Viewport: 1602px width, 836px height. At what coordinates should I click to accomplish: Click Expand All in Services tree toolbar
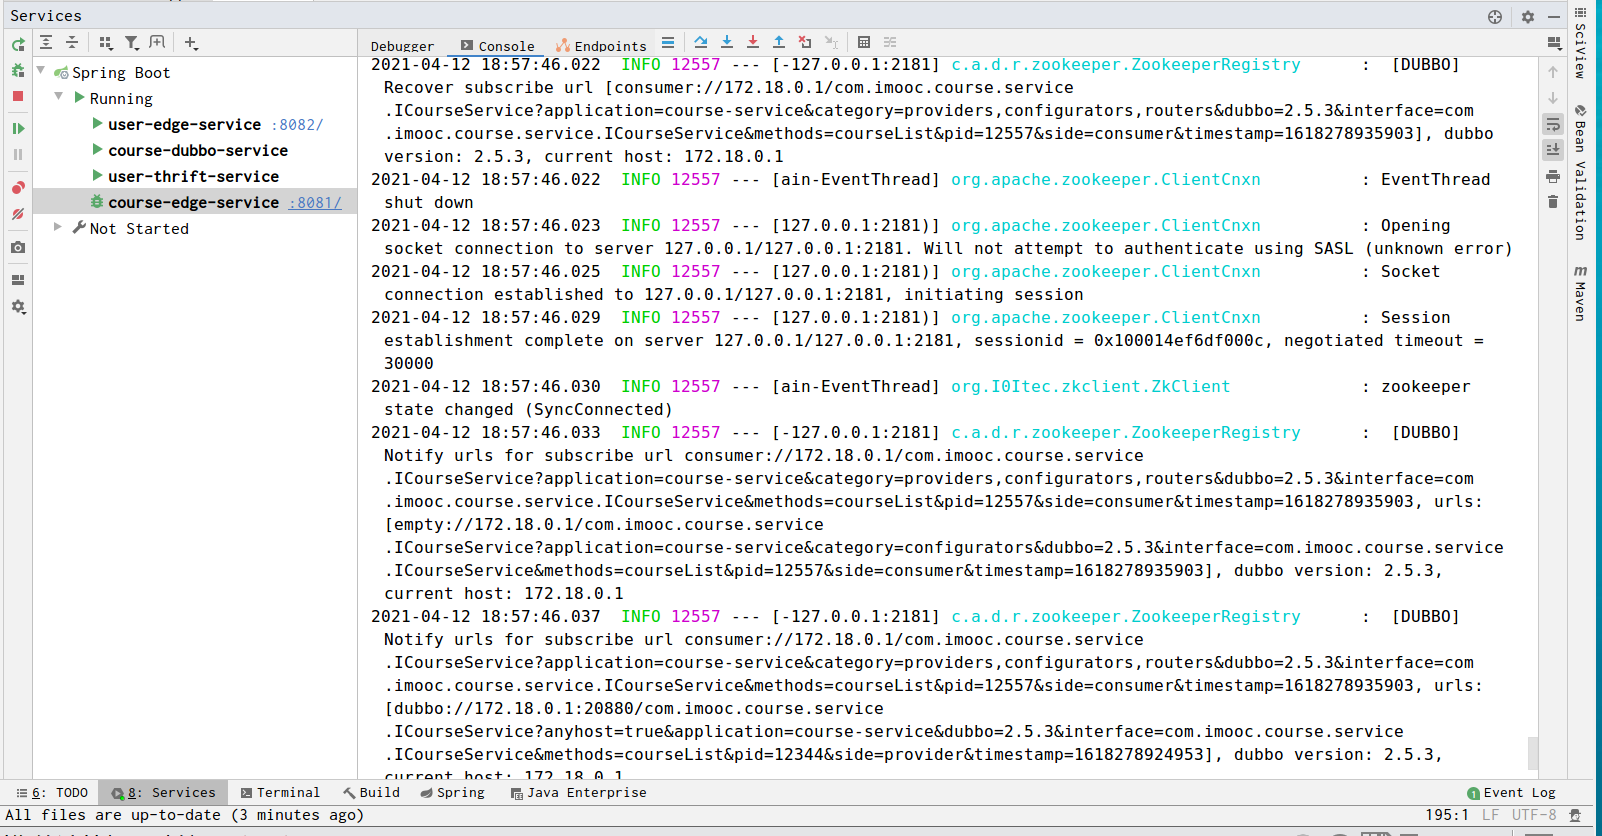[x=46, y=43]
